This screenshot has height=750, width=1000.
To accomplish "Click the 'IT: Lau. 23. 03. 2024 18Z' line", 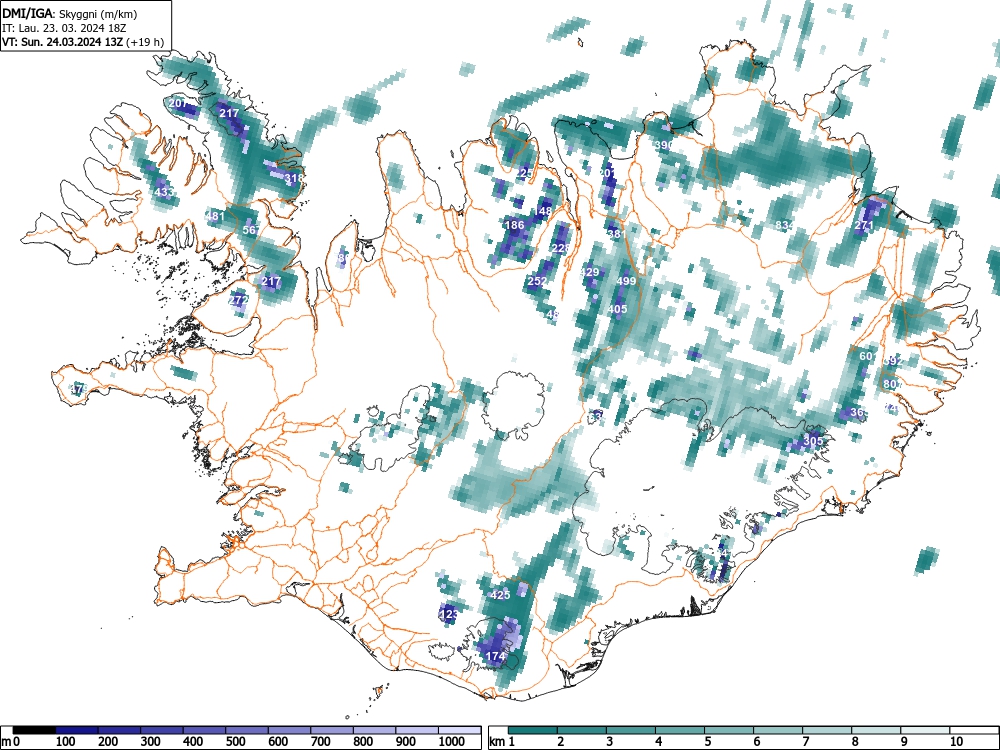I will 64,28.
